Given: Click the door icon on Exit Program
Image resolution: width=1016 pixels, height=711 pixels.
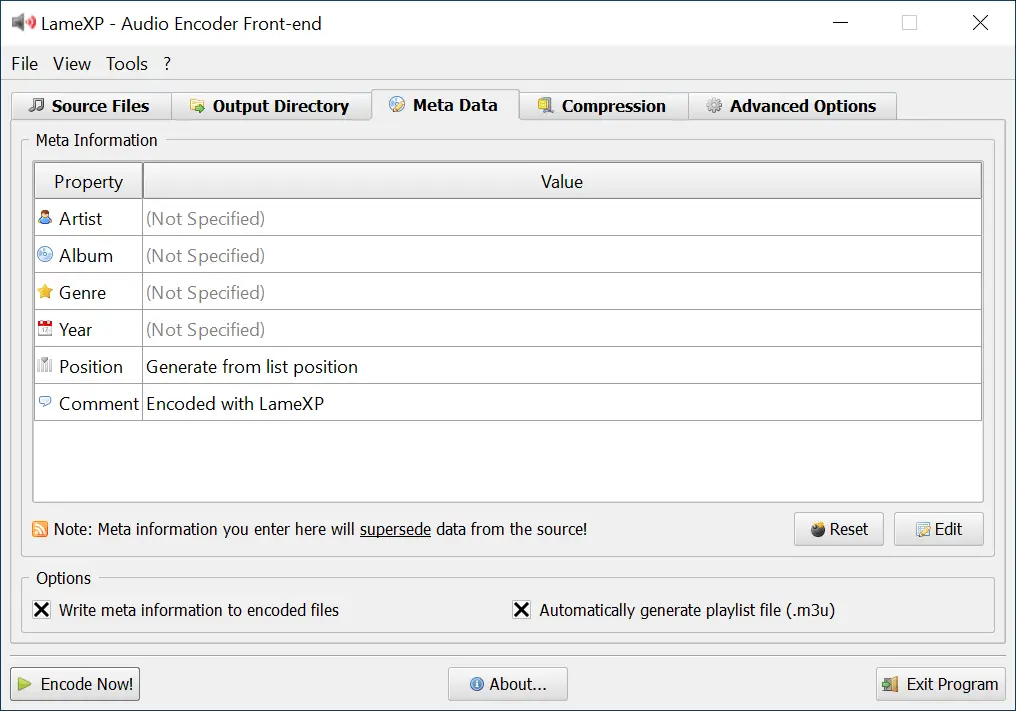Looking at the screenshot, I should 890,684.
